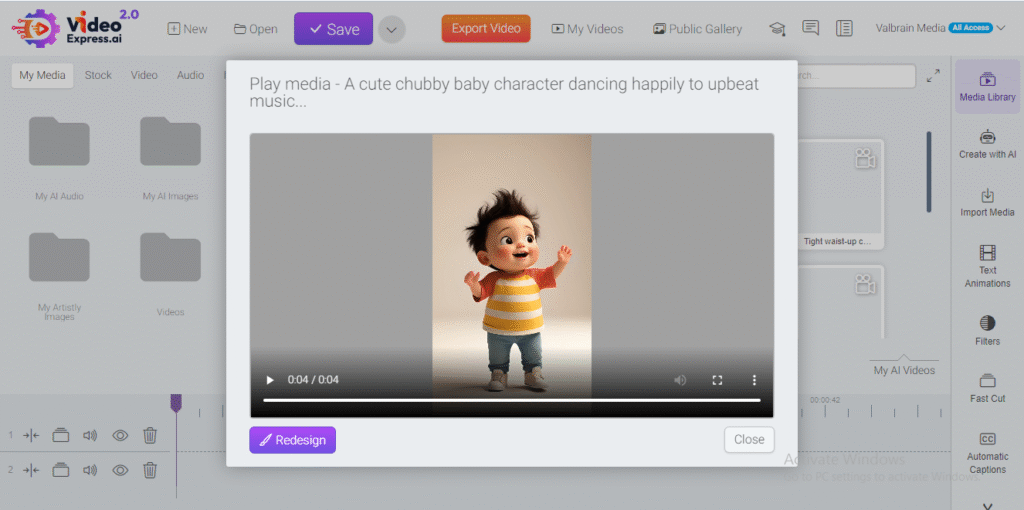Delete track 1 with trash icon
Screen dimensions: 1024x510
tap(150, 435)
